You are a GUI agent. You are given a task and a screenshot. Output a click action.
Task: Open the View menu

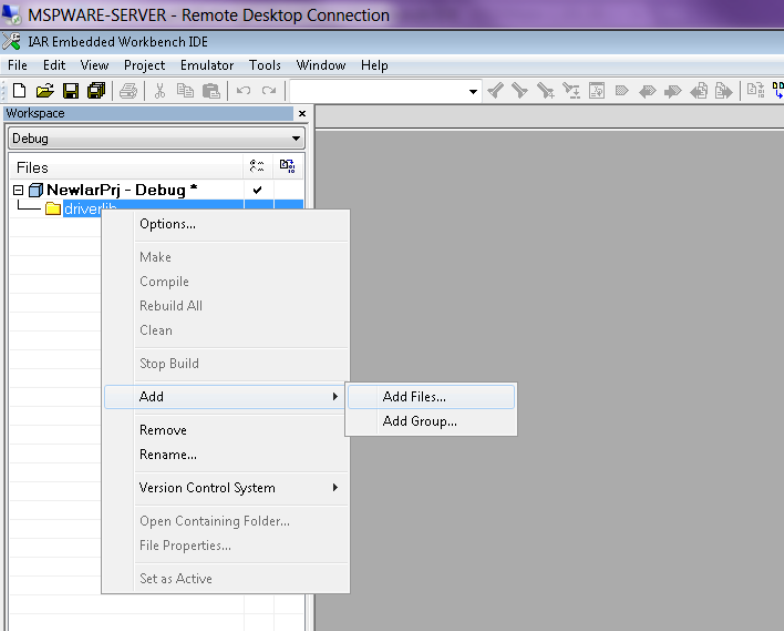click(94, 66)
